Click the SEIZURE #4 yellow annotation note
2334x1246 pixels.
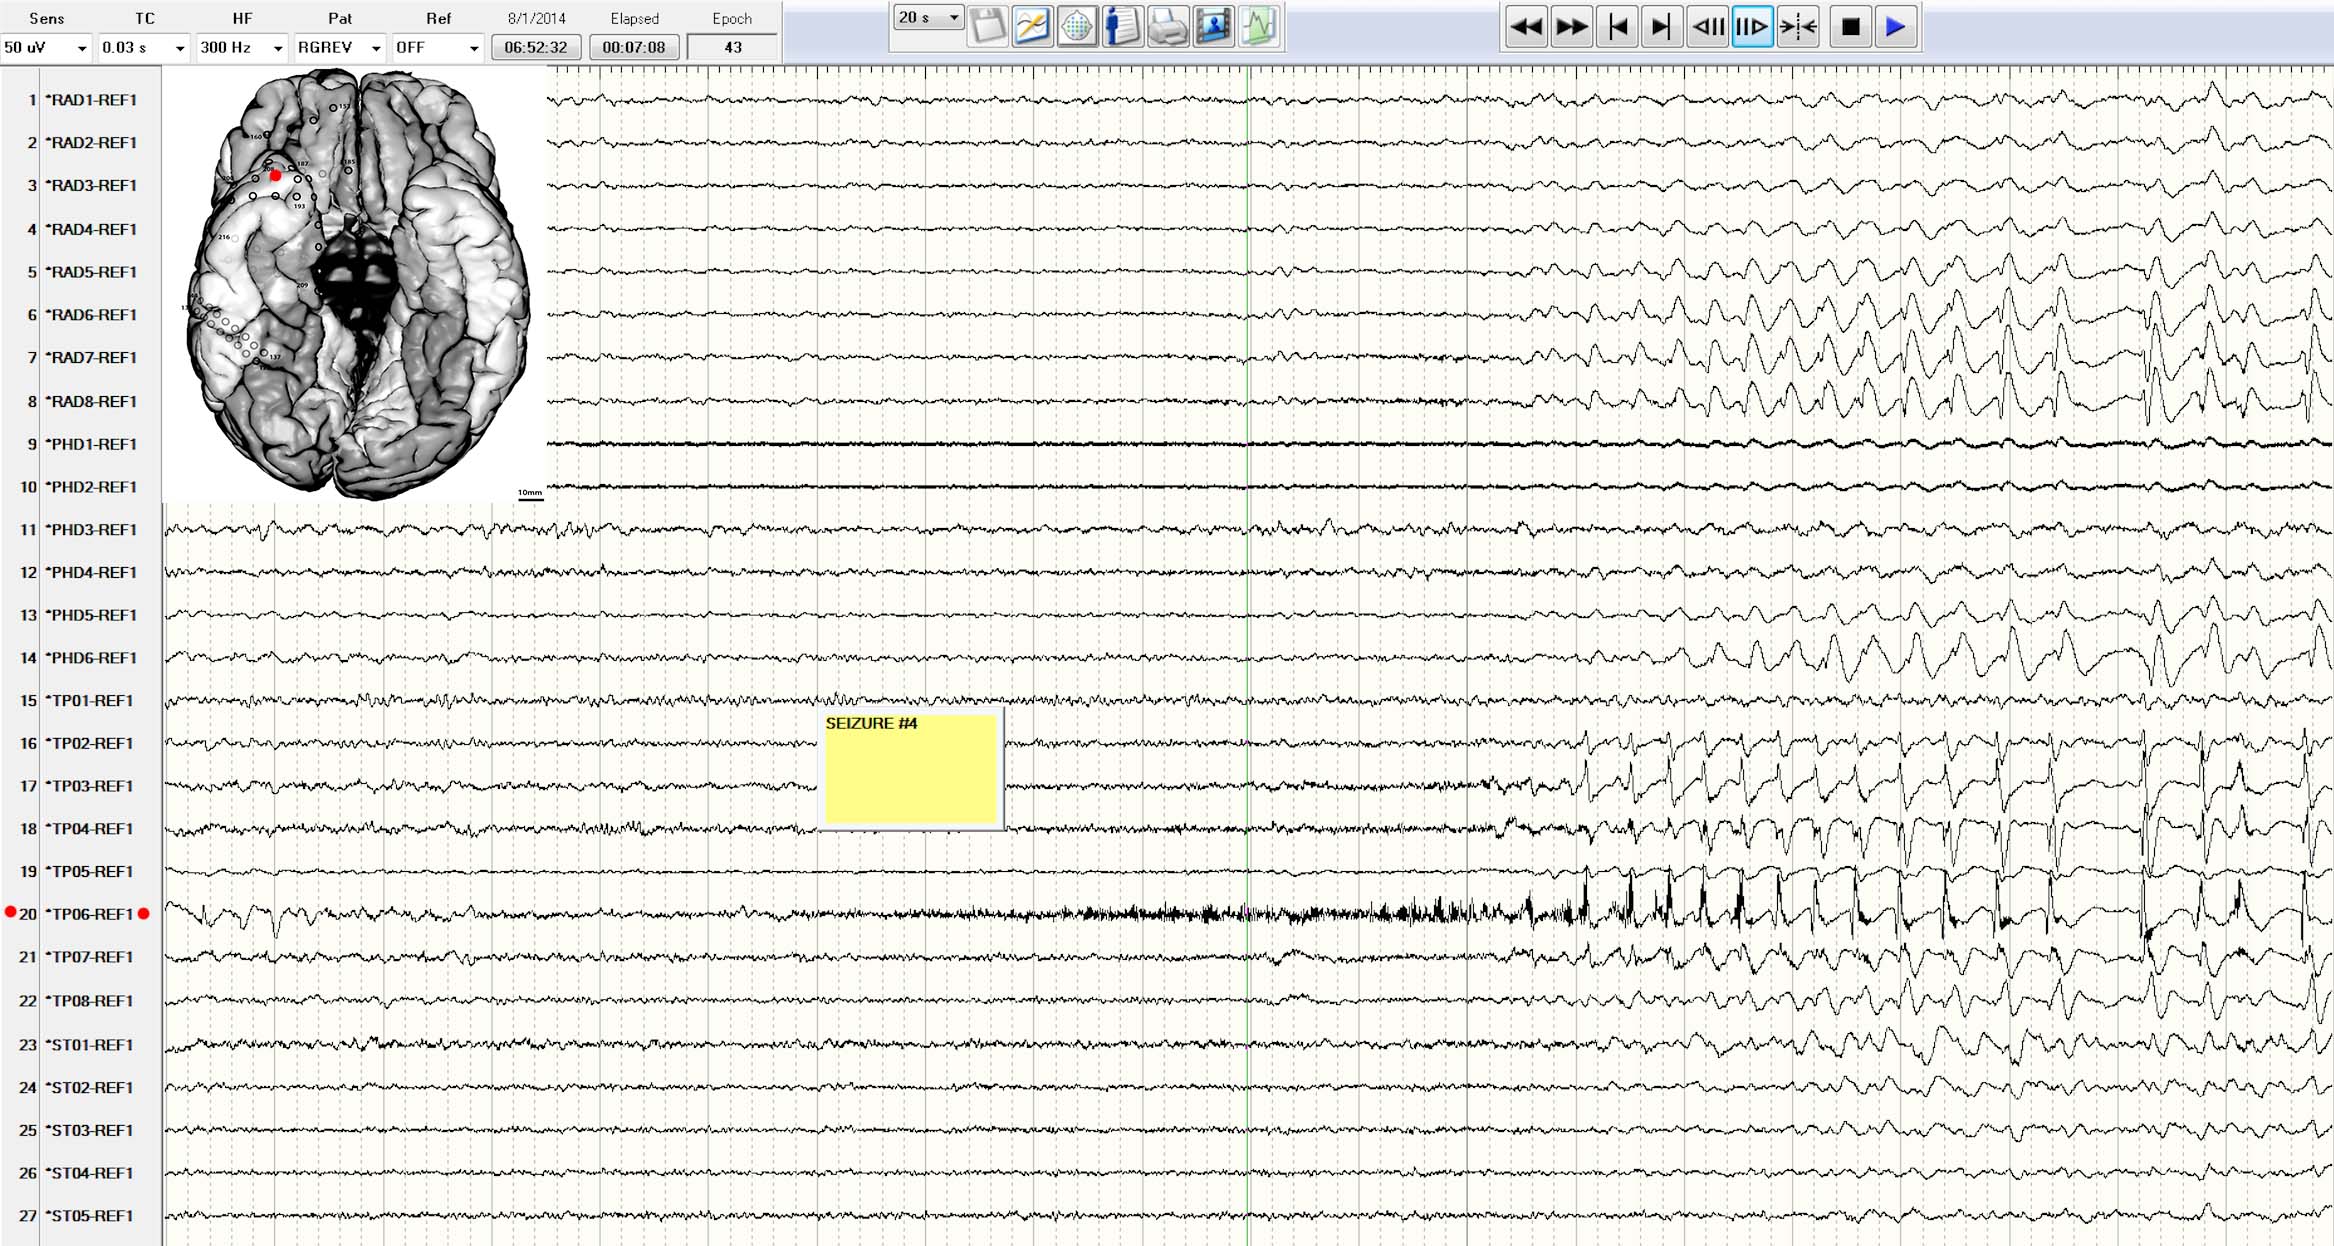[x=911, y=768]
